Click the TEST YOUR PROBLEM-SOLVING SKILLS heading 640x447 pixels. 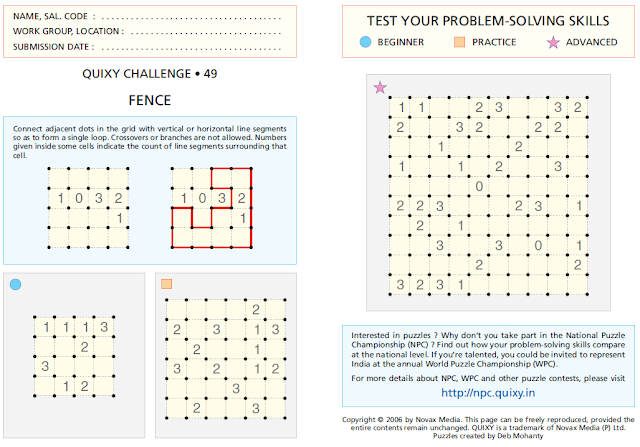(488, 21)
